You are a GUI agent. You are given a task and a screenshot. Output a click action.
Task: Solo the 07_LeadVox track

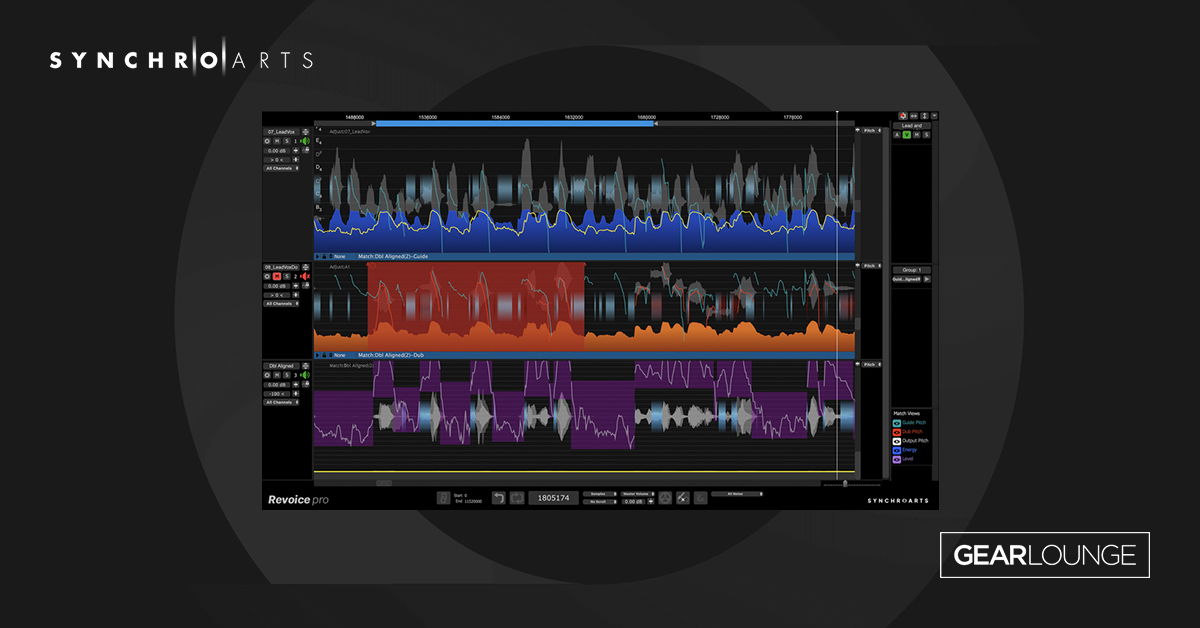pos(287,141)
